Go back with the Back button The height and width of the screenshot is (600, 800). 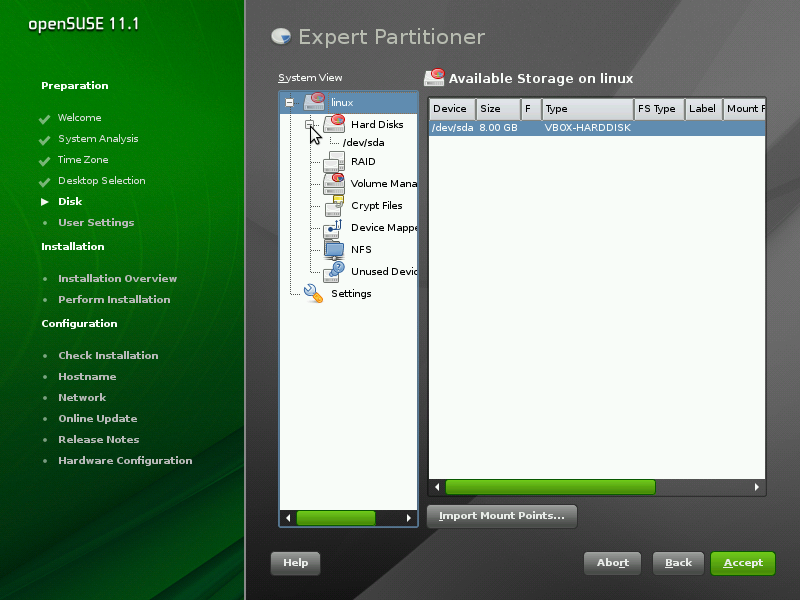click(x=678, y=563)
